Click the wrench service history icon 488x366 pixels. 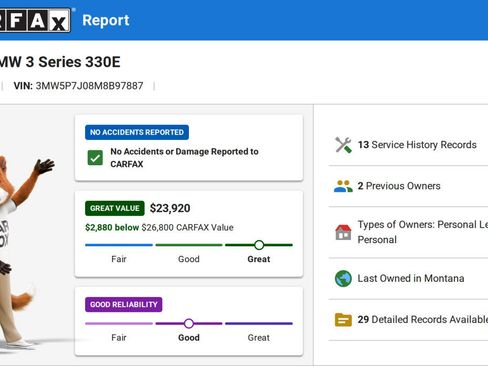pyautogui.click(x=343, y=145)
